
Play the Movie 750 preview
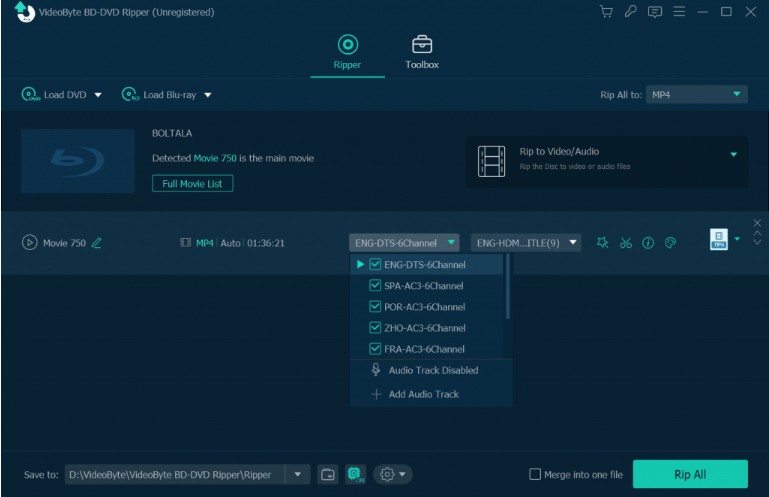pyautogui.click(x=29, y=242)
